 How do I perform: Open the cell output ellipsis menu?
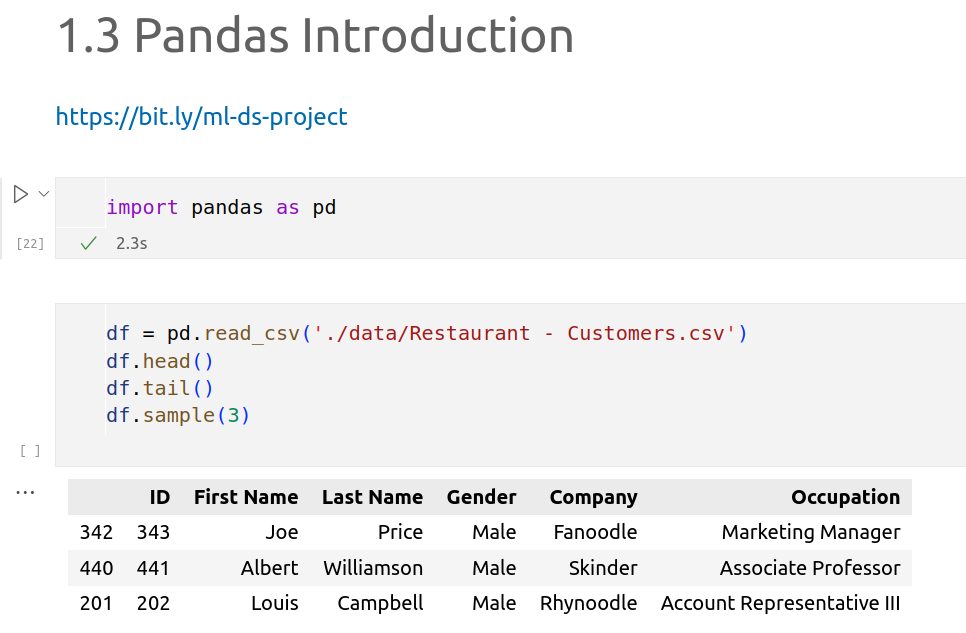pos(25,492)
